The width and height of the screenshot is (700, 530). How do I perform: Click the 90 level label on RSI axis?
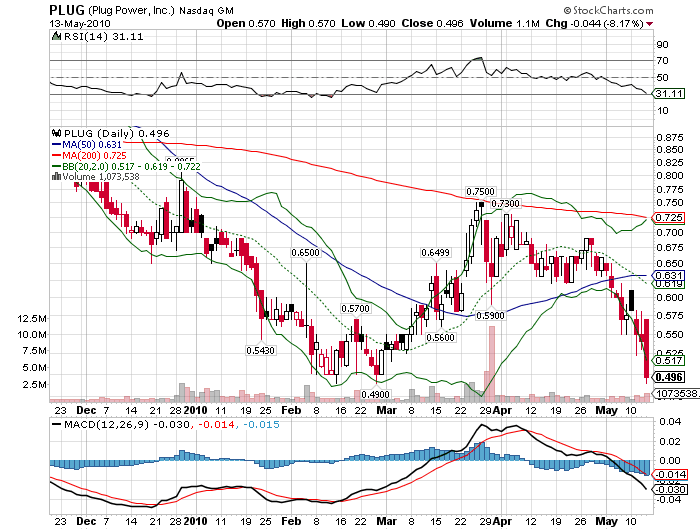coord(662,44)
